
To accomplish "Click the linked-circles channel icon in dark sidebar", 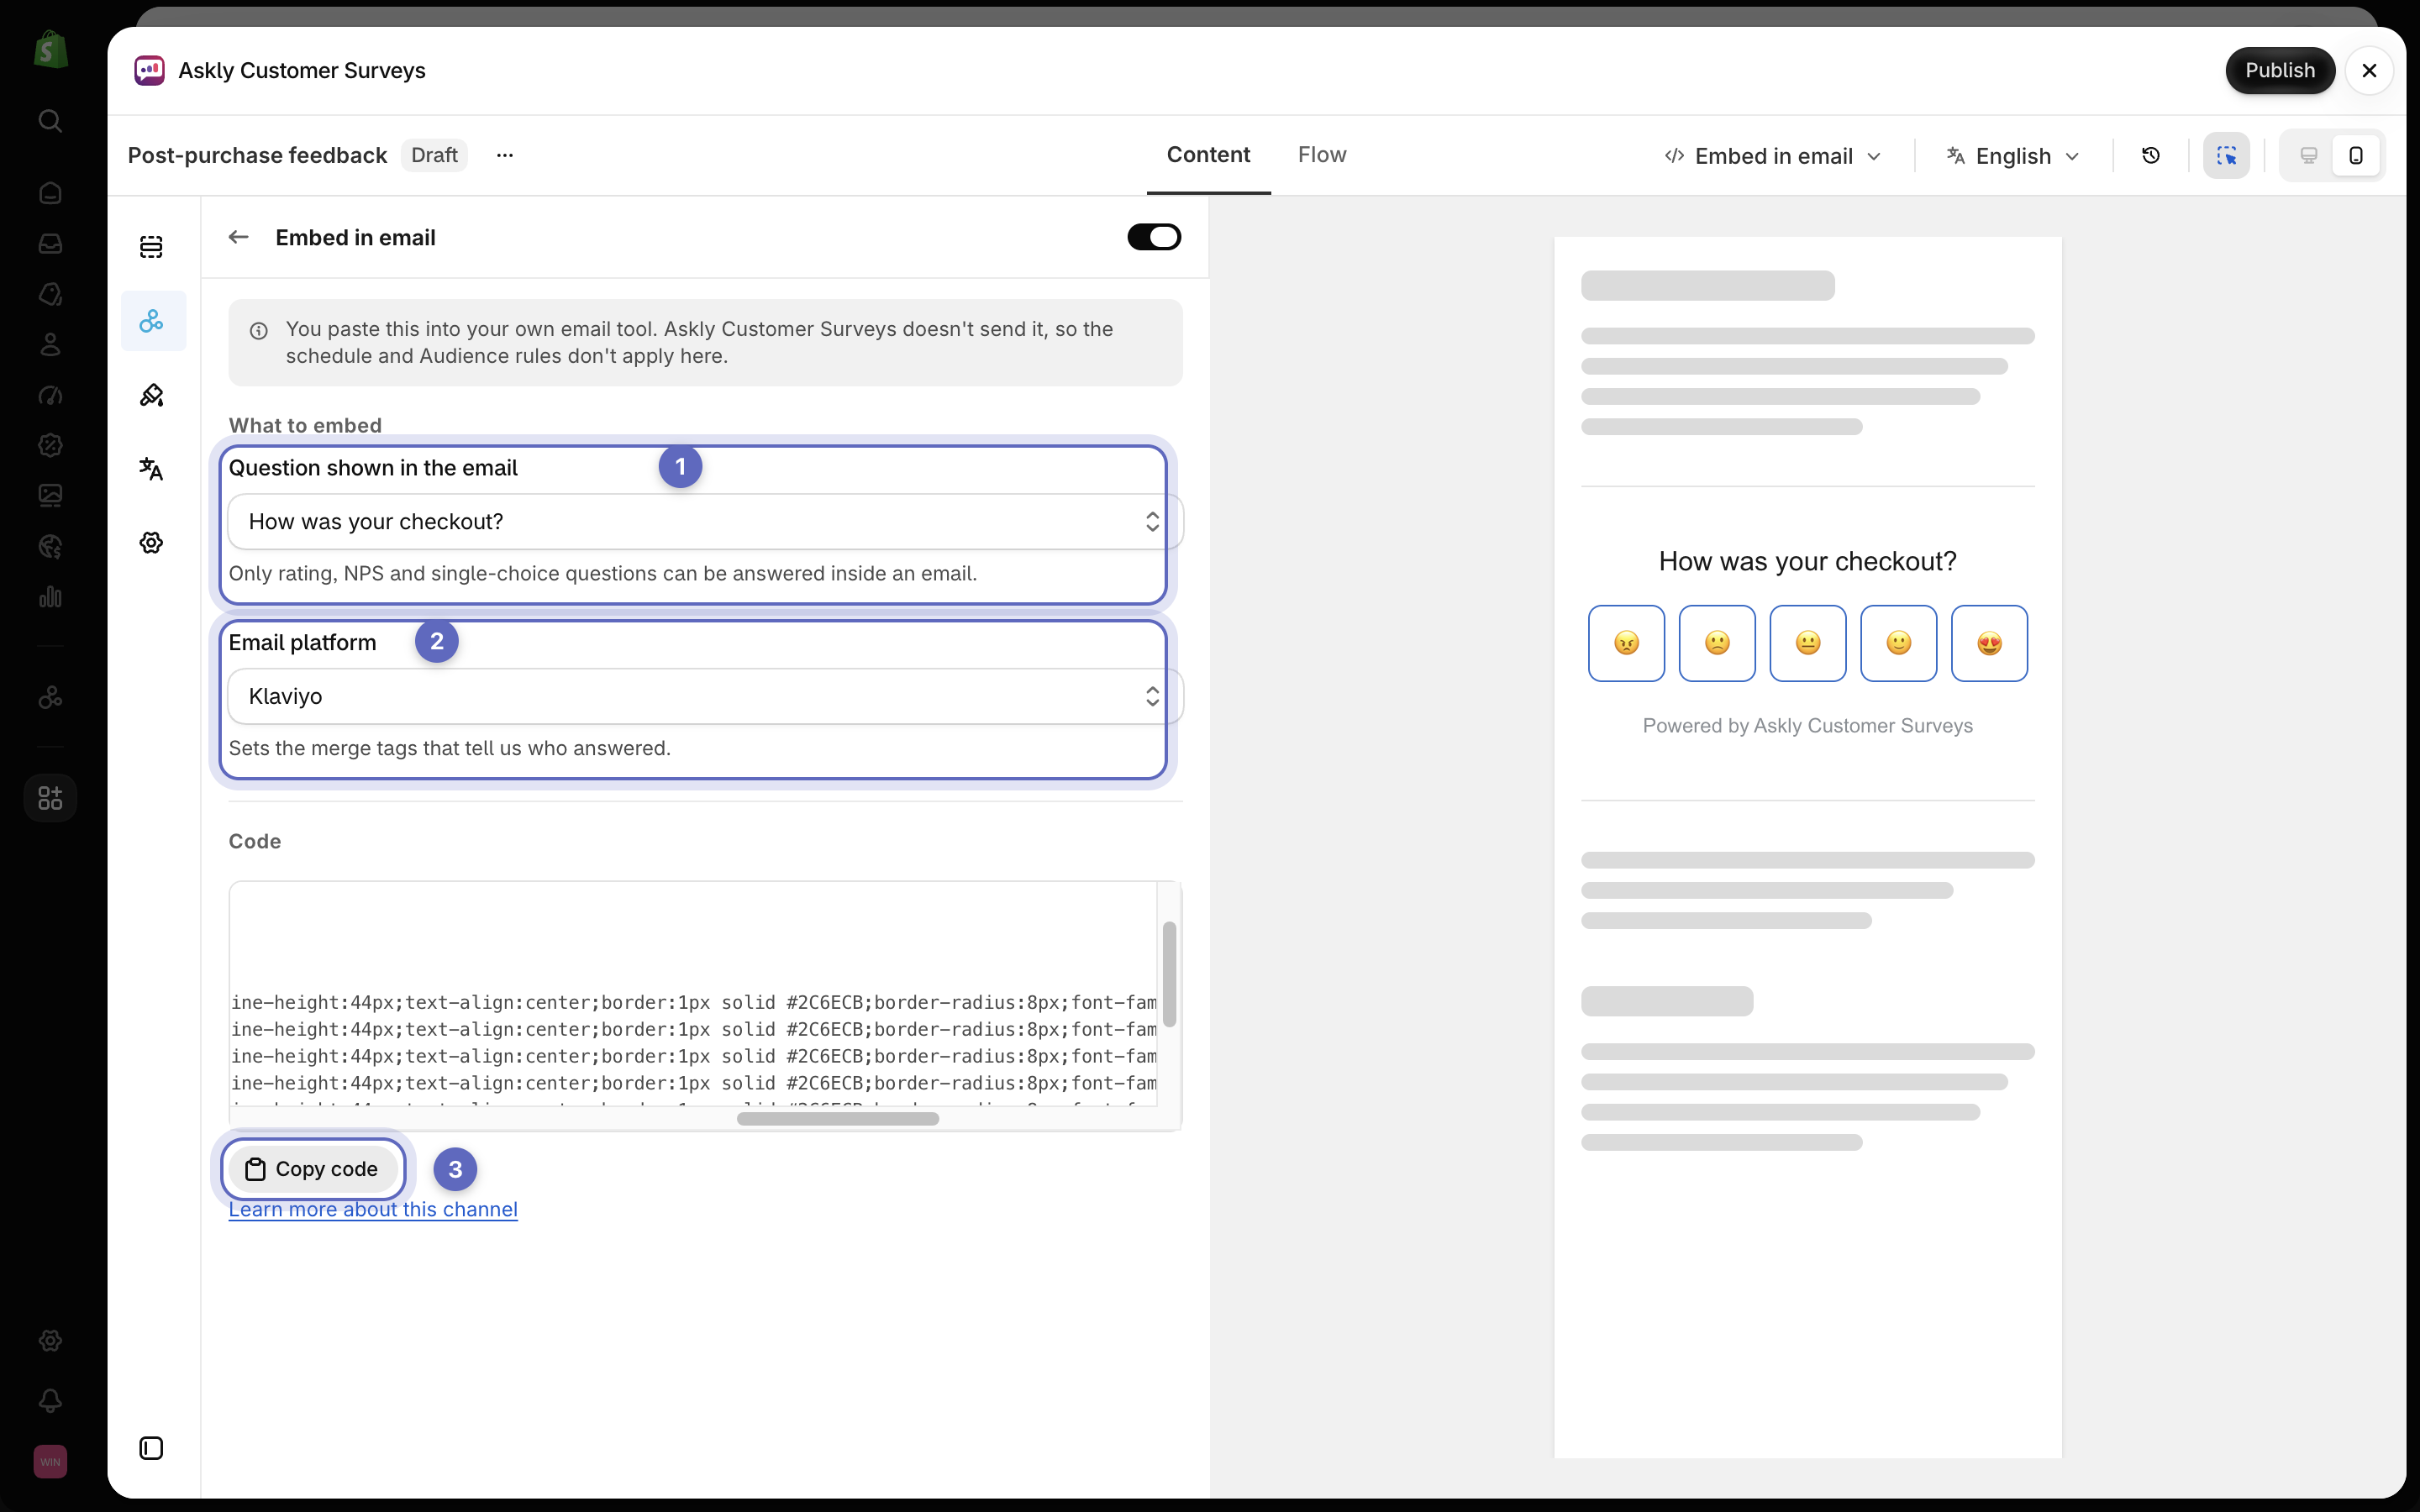I will (x=50, y=697).
